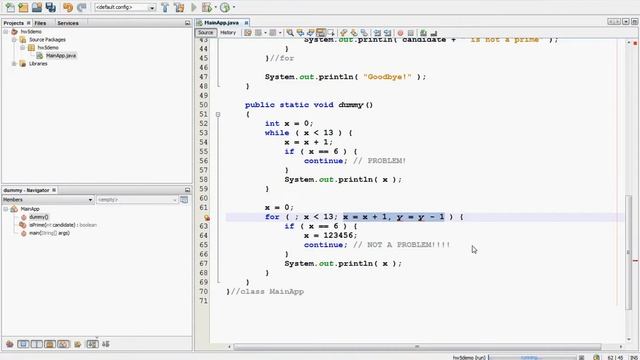Switch to the Services tab
The width and height of the screenshot is (640, 360).
pyautogui.click(x=68, y=23)
